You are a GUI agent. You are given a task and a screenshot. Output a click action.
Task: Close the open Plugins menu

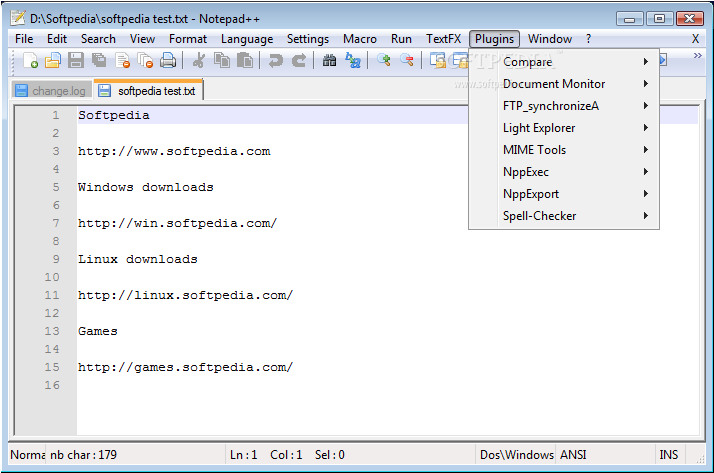click(495, 39)
